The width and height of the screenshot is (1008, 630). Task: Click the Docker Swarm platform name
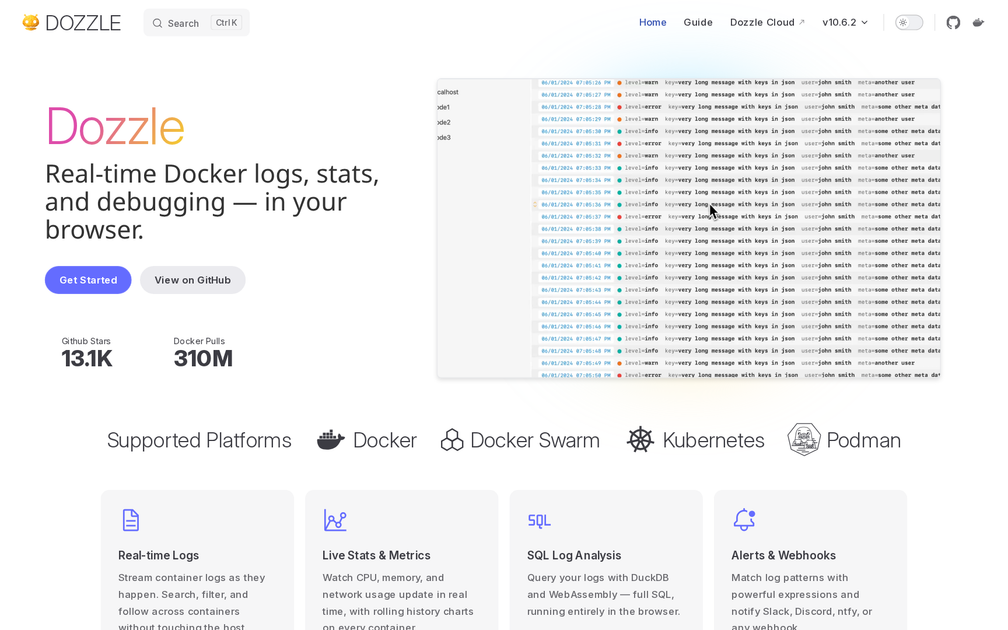click(x=535, y=440)
